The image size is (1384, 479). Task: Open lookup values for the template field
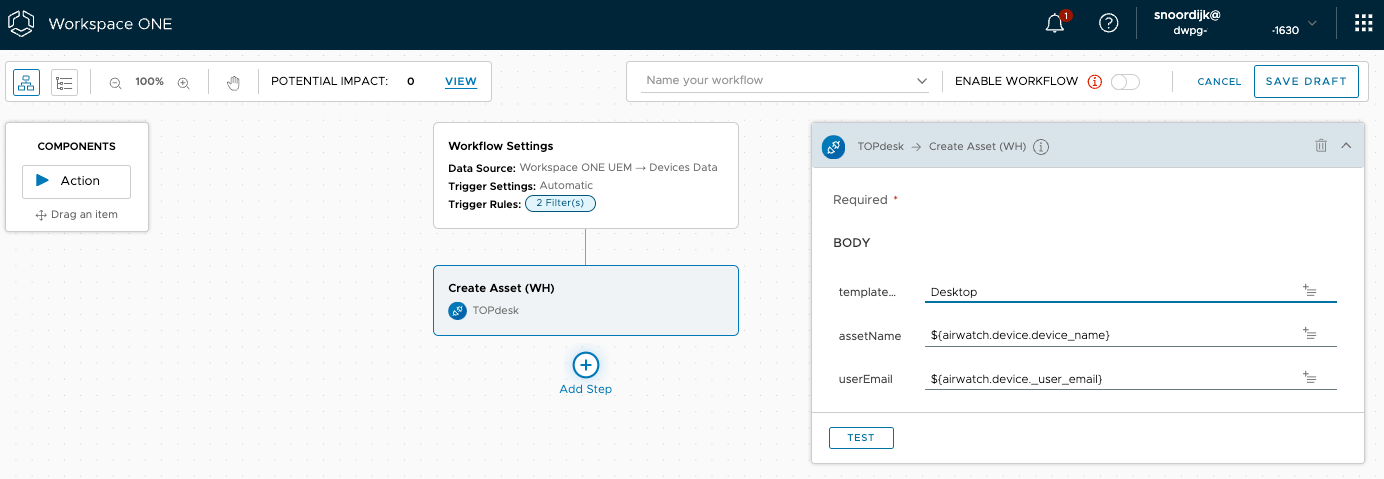(x=1310, y=291)
